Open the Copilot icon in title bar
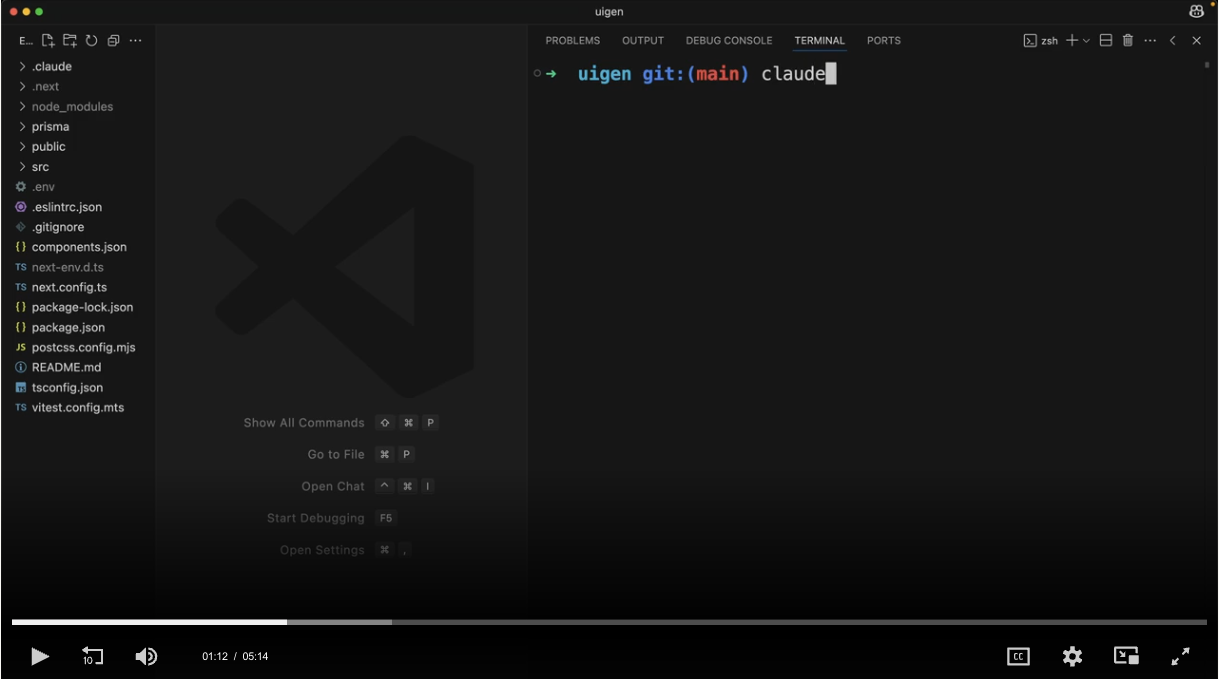Viewport: 1219px width, 679px height. 1196,12
